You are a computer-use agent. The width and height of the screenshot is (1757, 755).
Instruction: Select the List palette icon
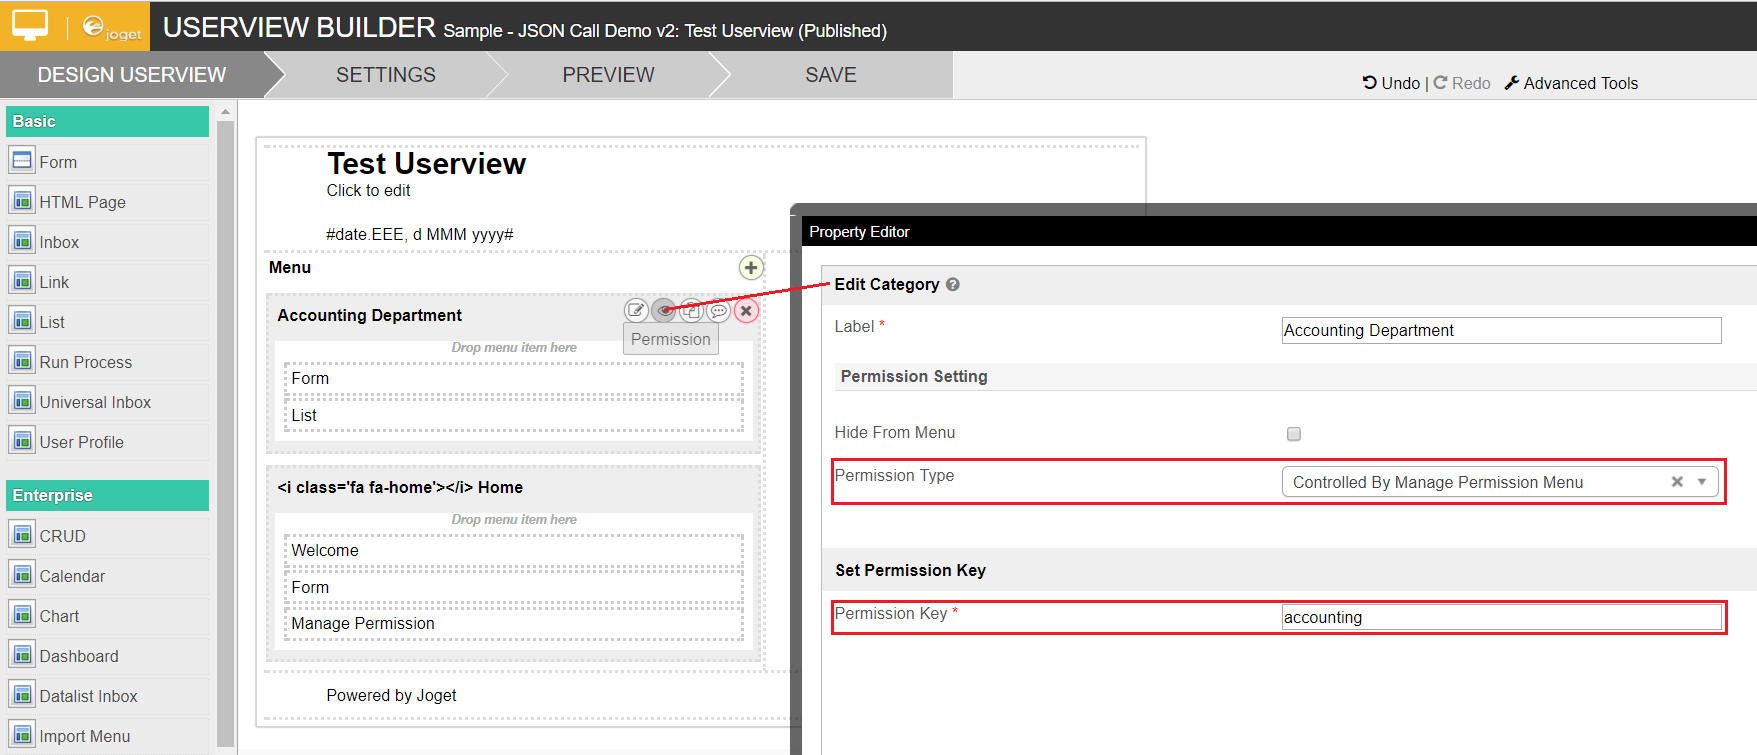click(x=22, y=320)
